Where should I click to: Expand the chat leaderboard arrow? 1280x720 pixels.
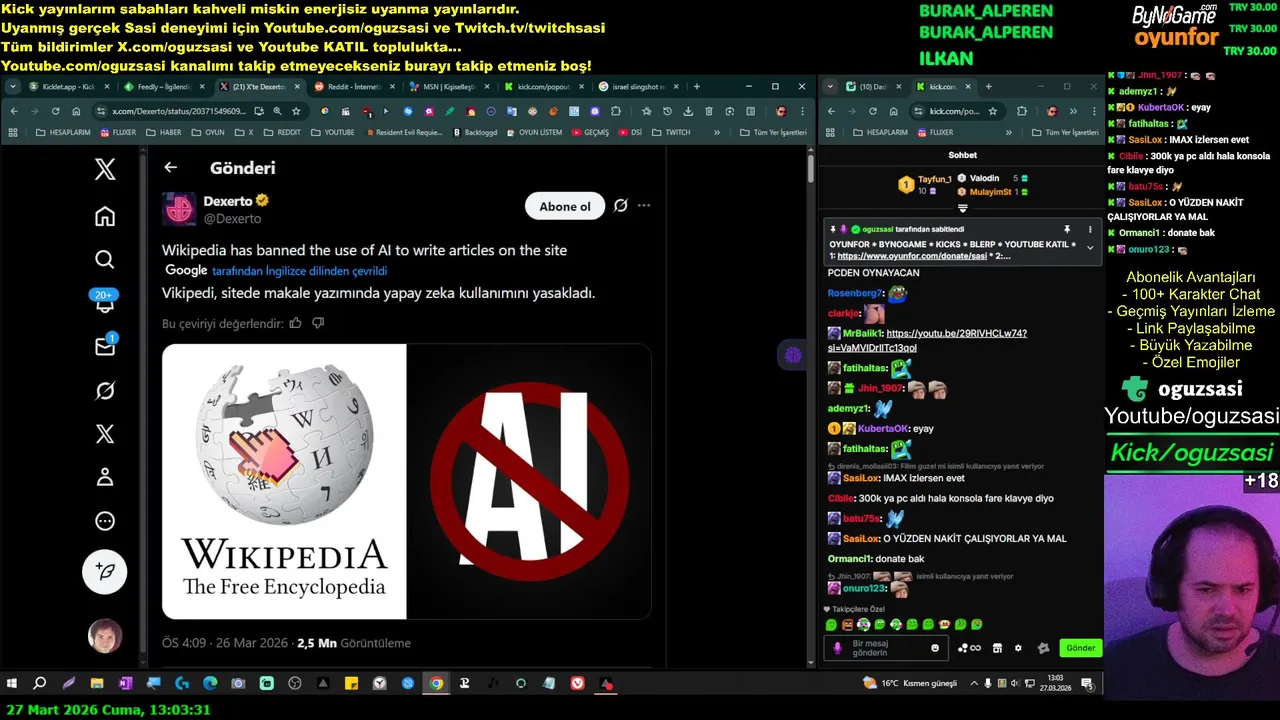(x=963, y=208)
